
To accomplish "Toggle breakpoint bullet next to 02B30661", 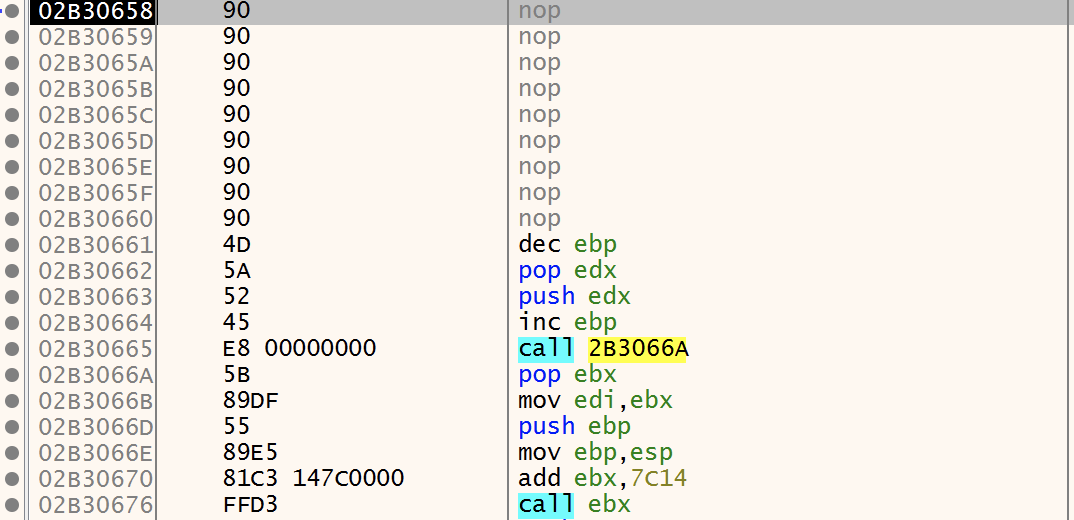I will tap(13, 245).
